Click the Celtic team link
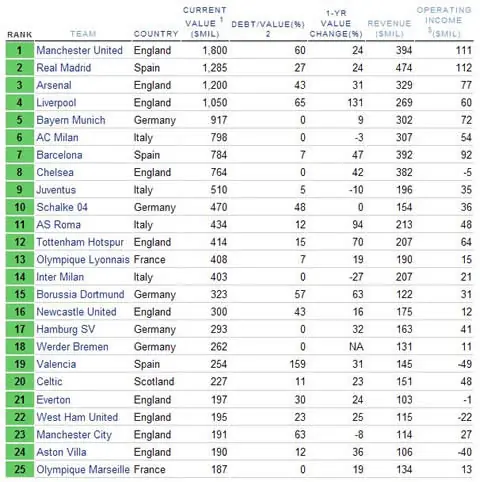Viewport: 480px width, 482px height. 49,381
